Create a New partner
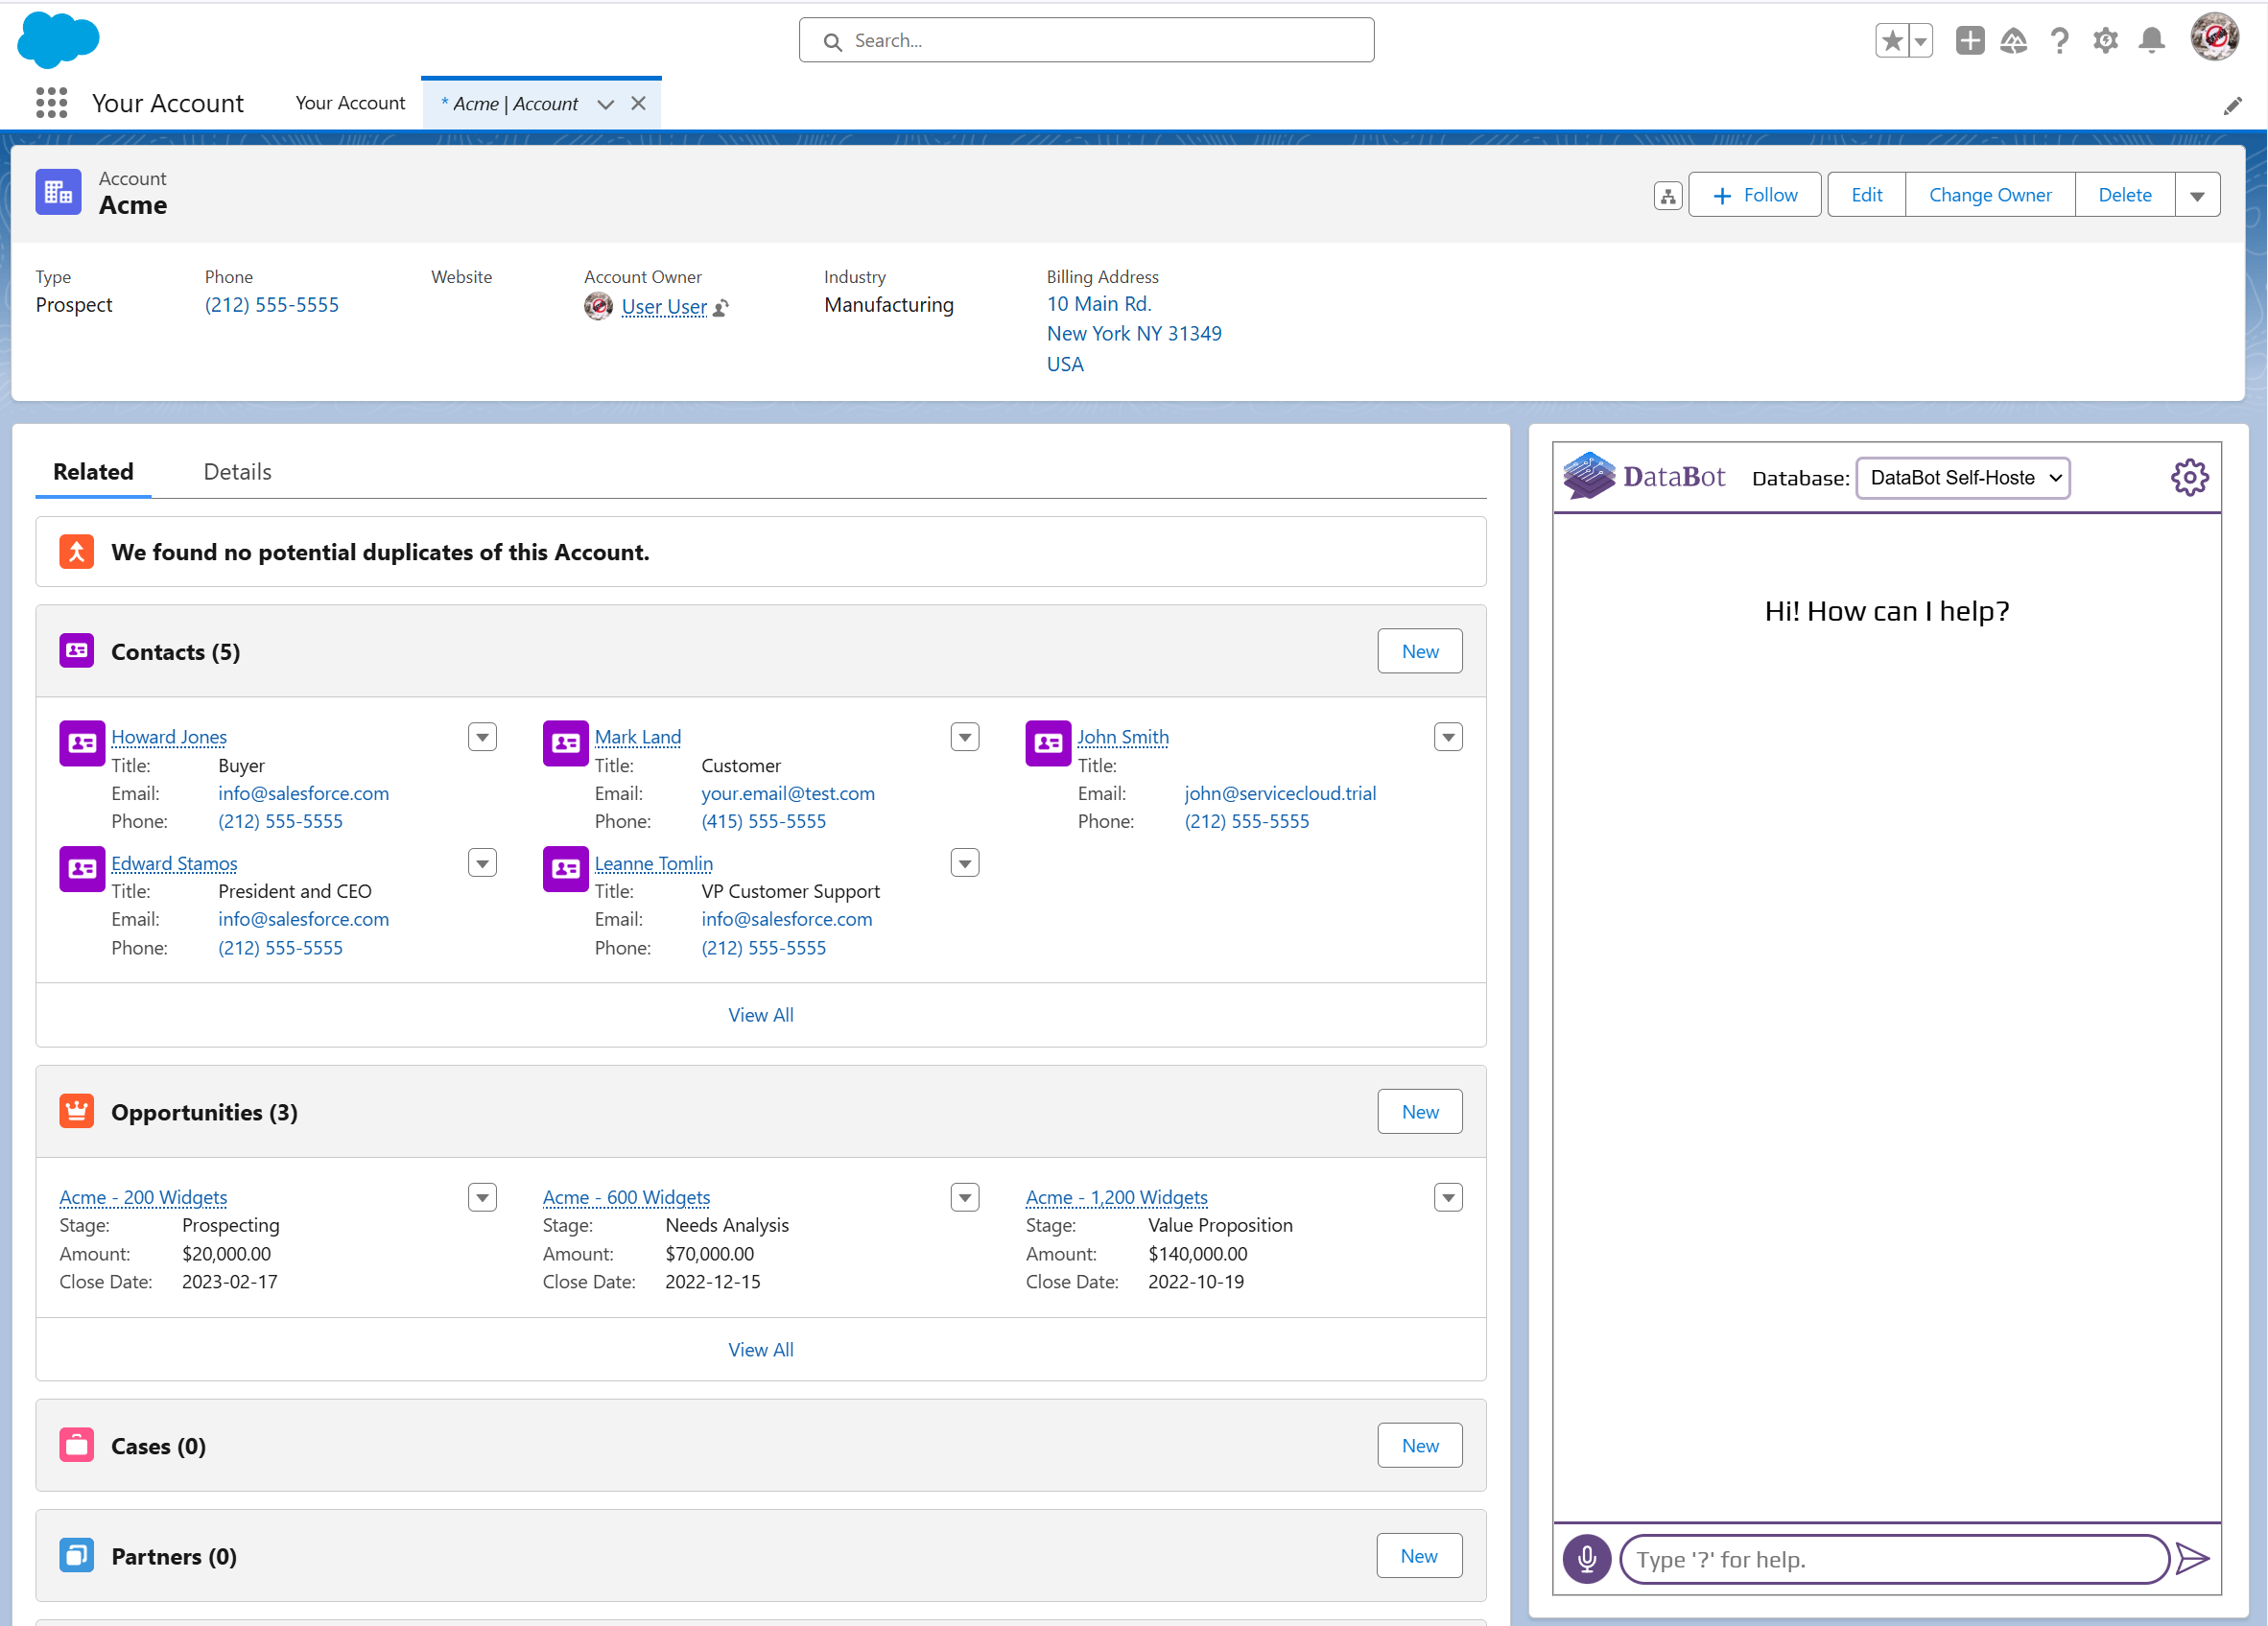2268x1626 pixels. pyautogui.click(x=1419, y=1555)
